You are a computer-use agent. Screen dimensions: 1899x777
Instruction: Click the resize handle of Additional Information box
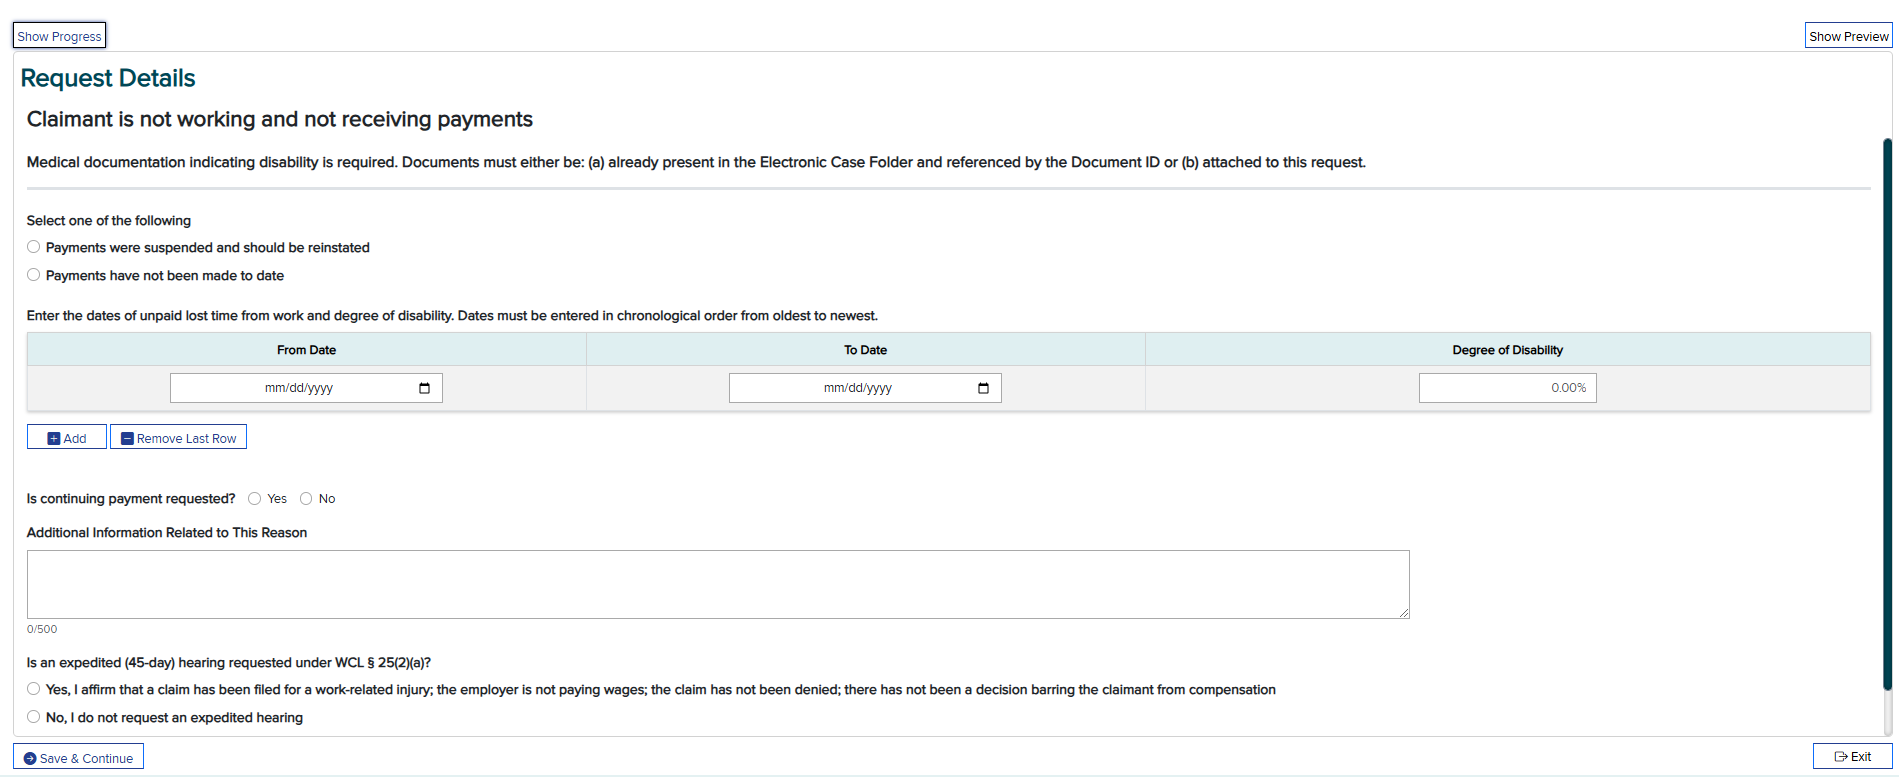1404,613
